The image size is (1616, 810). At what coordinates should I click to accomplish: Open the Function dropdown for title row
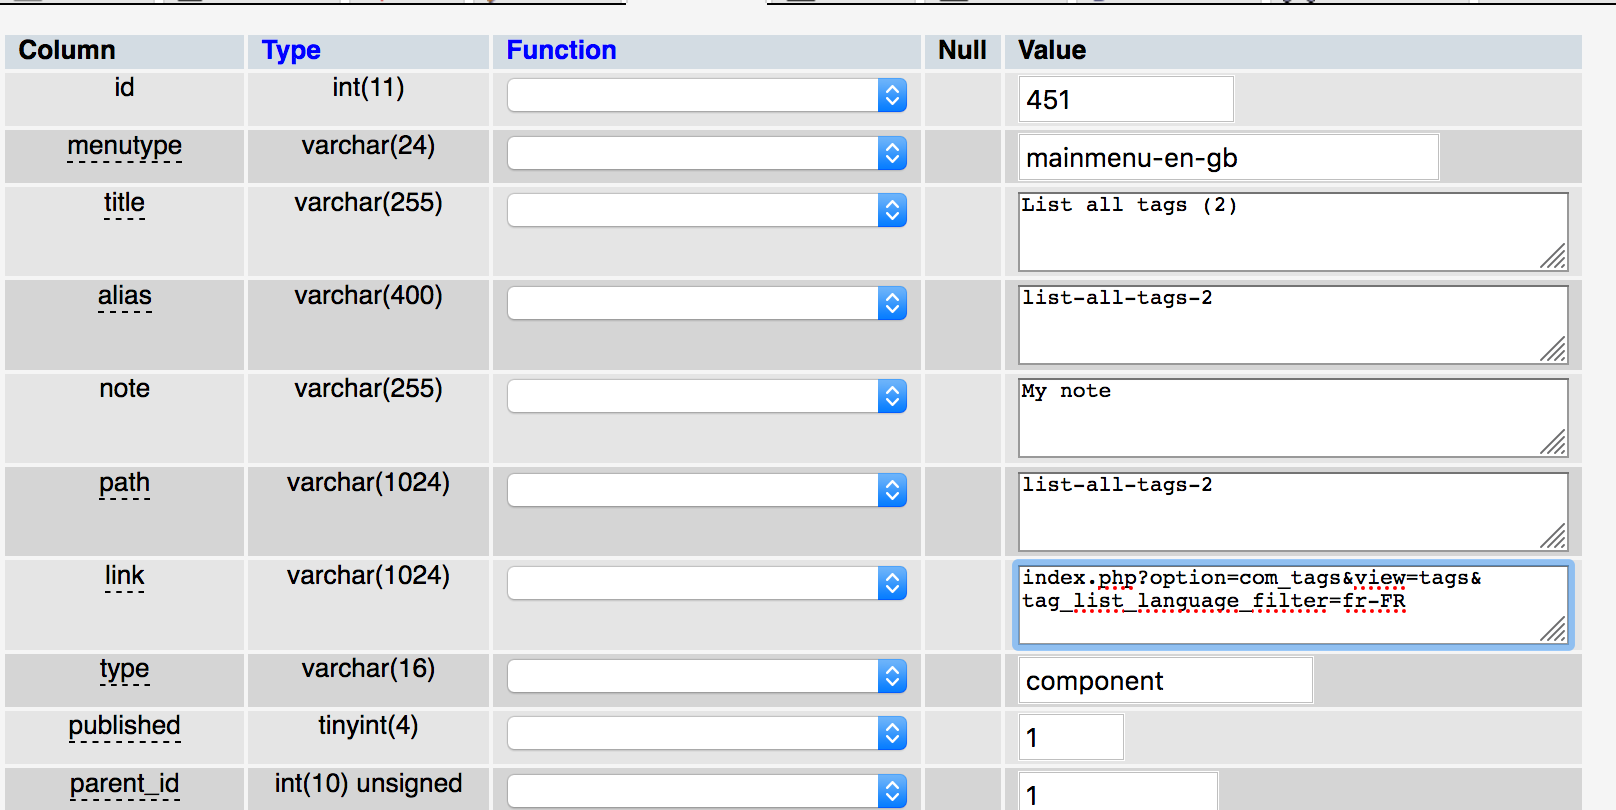[x=707, y=210]
